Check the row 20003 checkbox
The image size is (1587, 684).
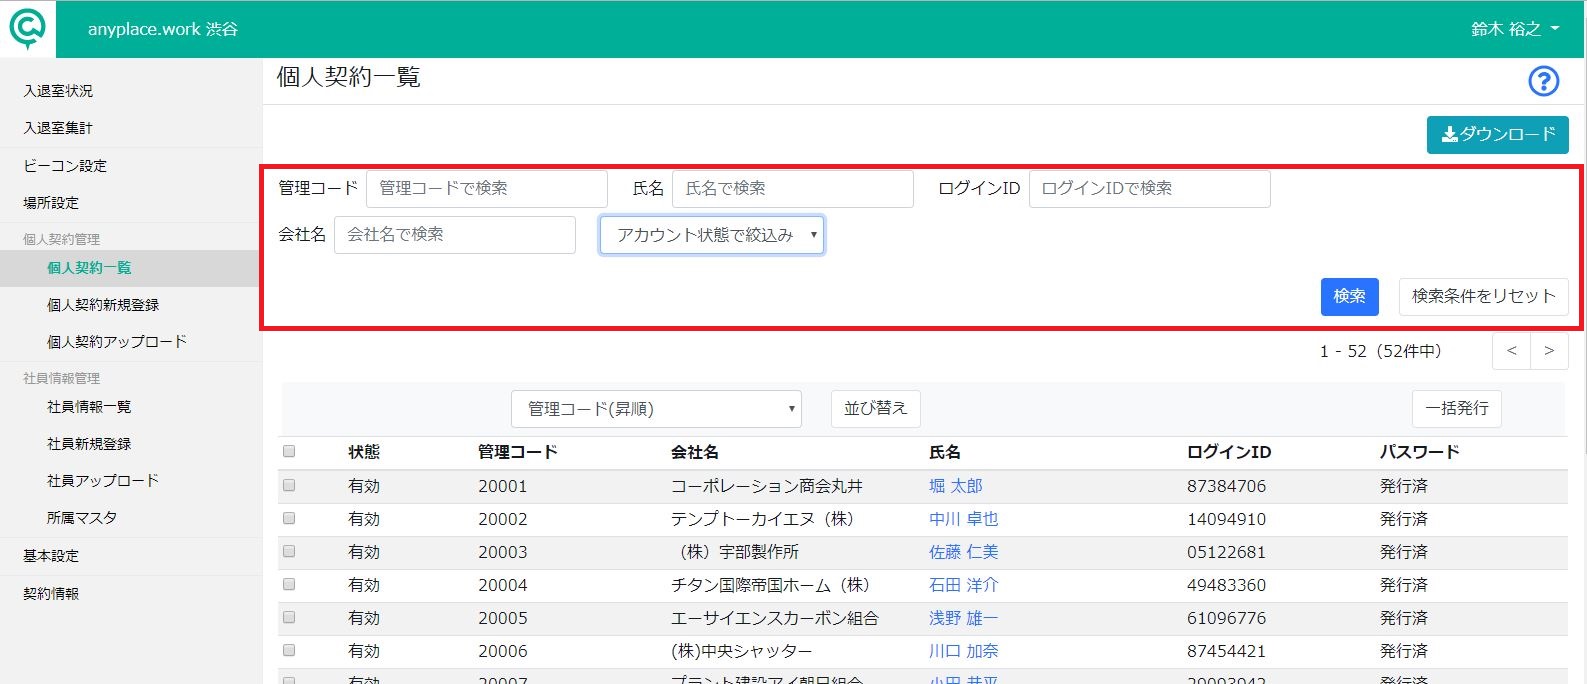(x=289, y=551)
